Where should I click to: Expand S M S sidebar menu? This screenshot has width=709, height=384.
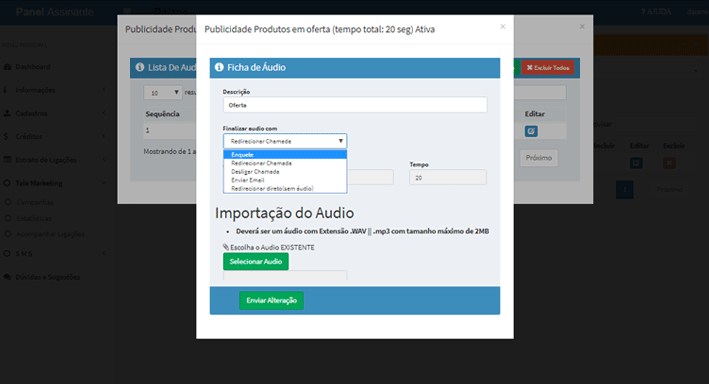pyautogui.click(x=54, y=254)
